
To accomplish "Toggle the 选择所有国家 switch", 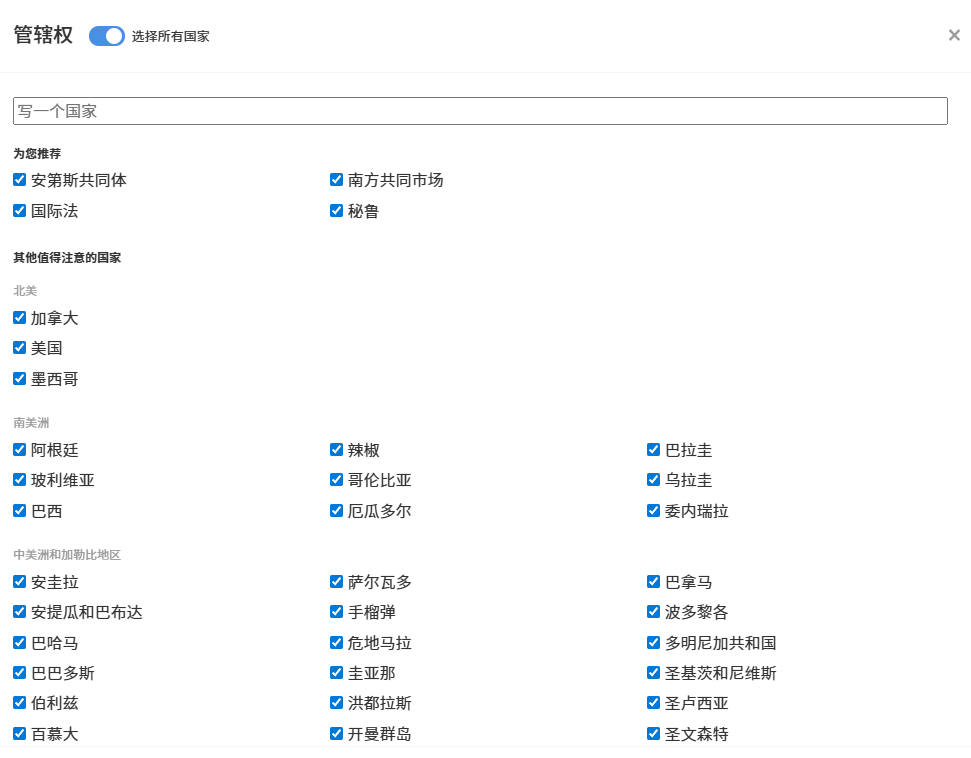I will coord(106,36).
